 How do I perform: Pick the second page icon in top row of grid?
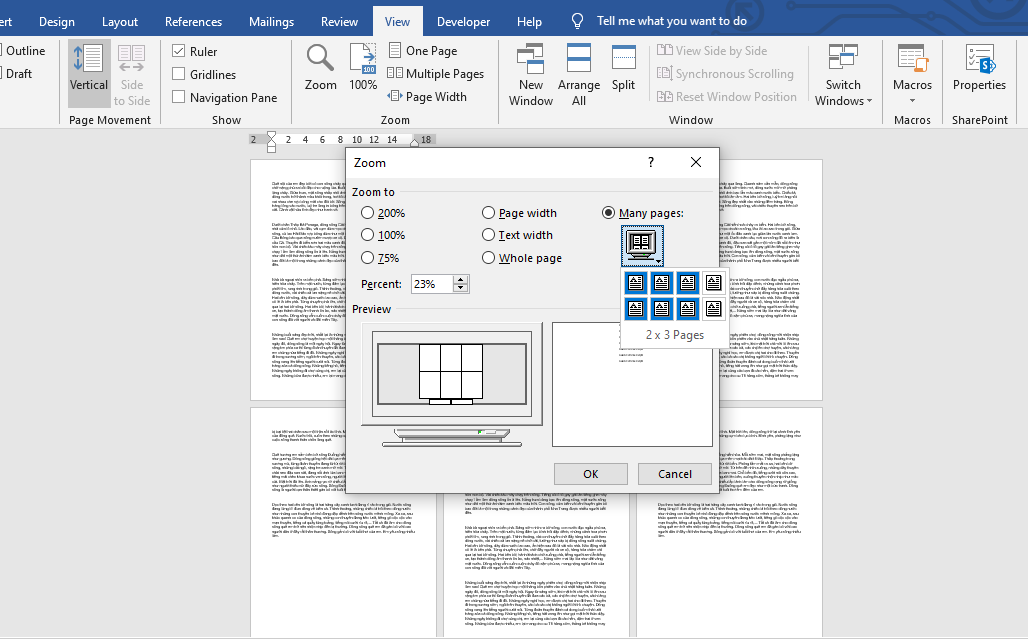pyautogui.click(x=662, y=282)
